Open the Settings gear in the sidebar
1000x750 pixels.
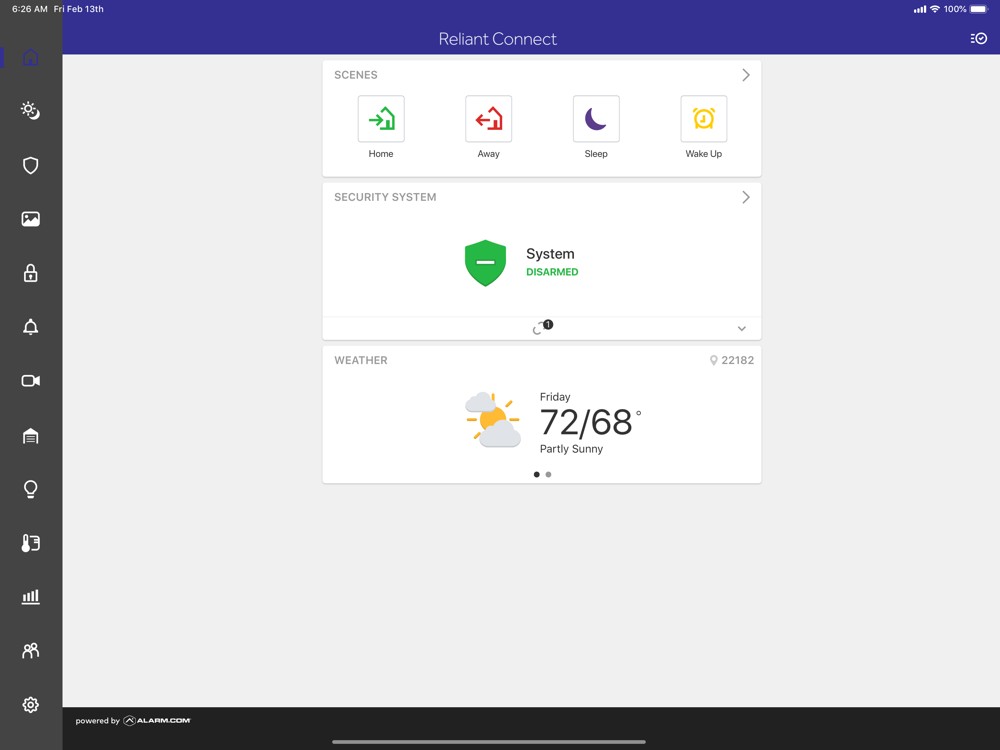(31, 705)
